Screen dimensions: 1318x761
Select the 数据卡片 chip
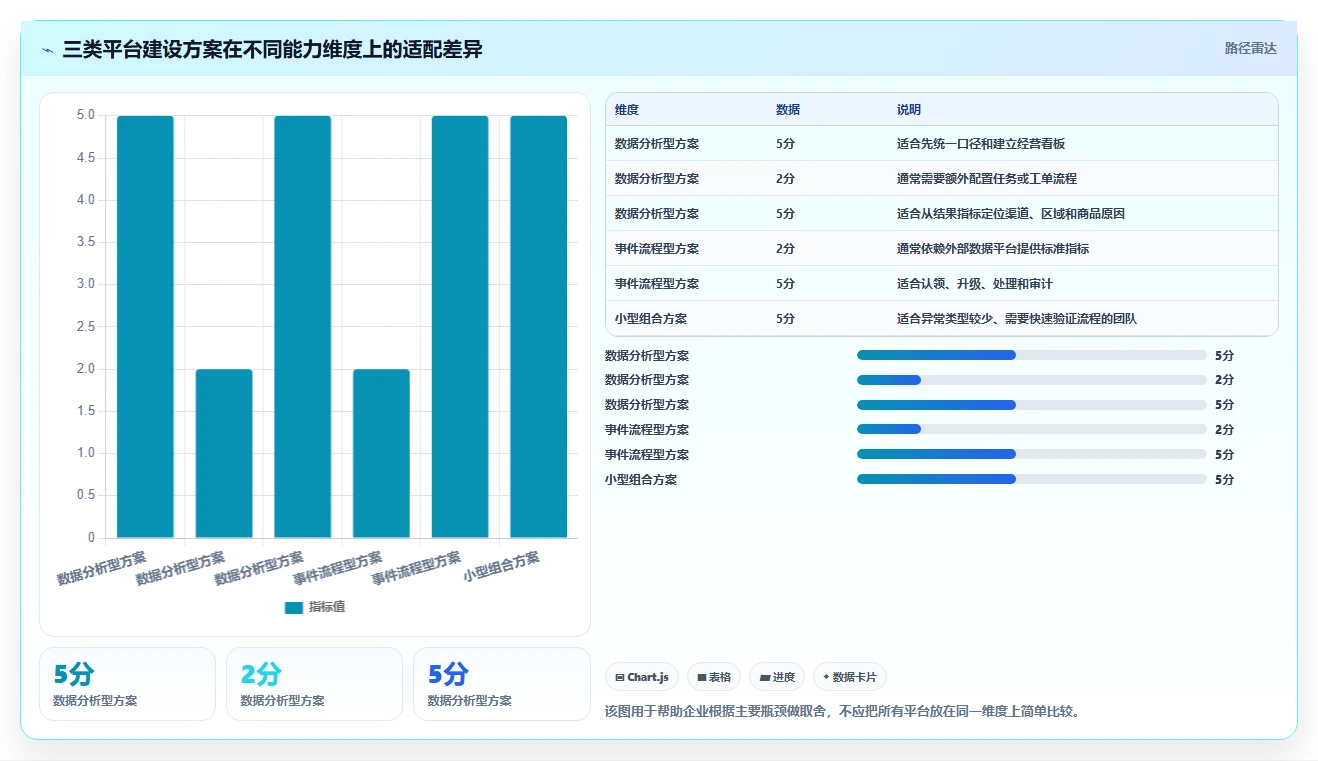pos(850,677)
